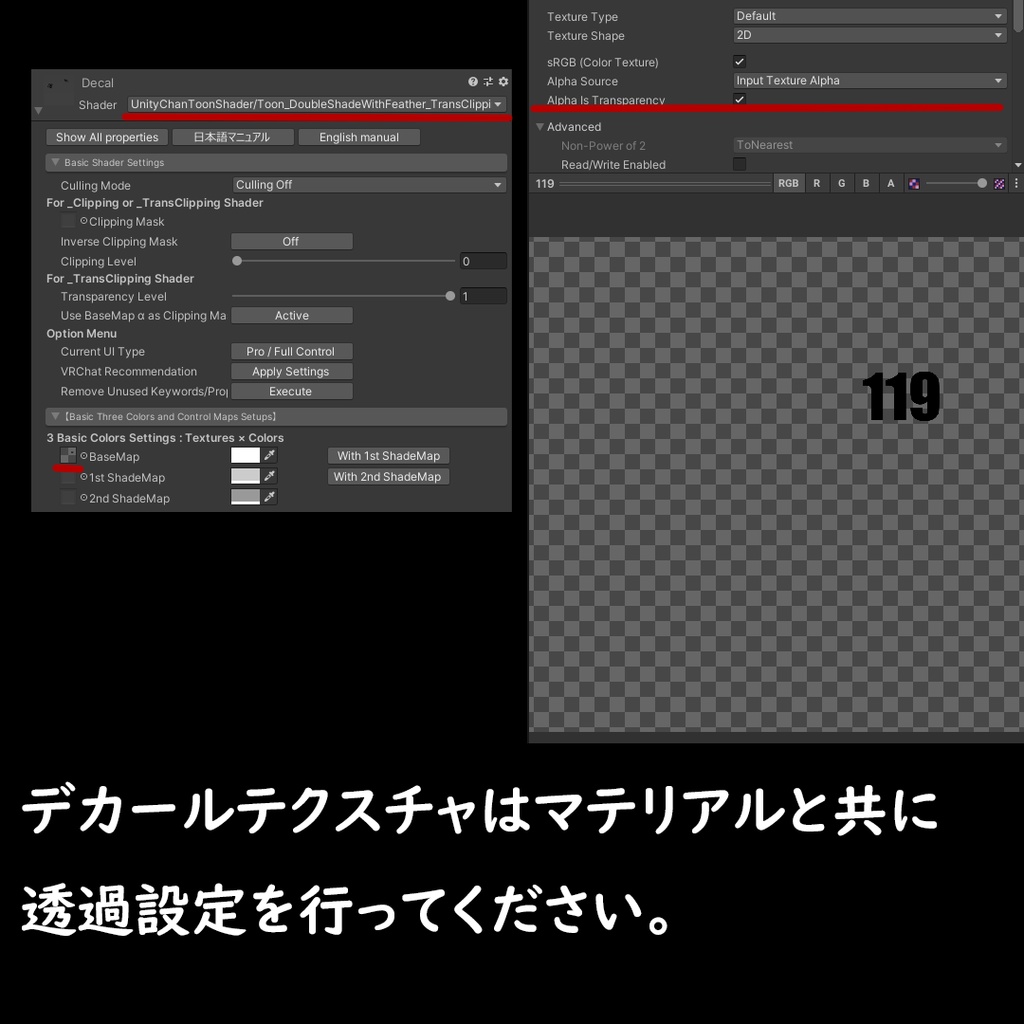The width and height of the screenshot is (1024, 1024).
Task: Click Transparency Level value field
Action: pyautogui.click(x=483, y=296)
